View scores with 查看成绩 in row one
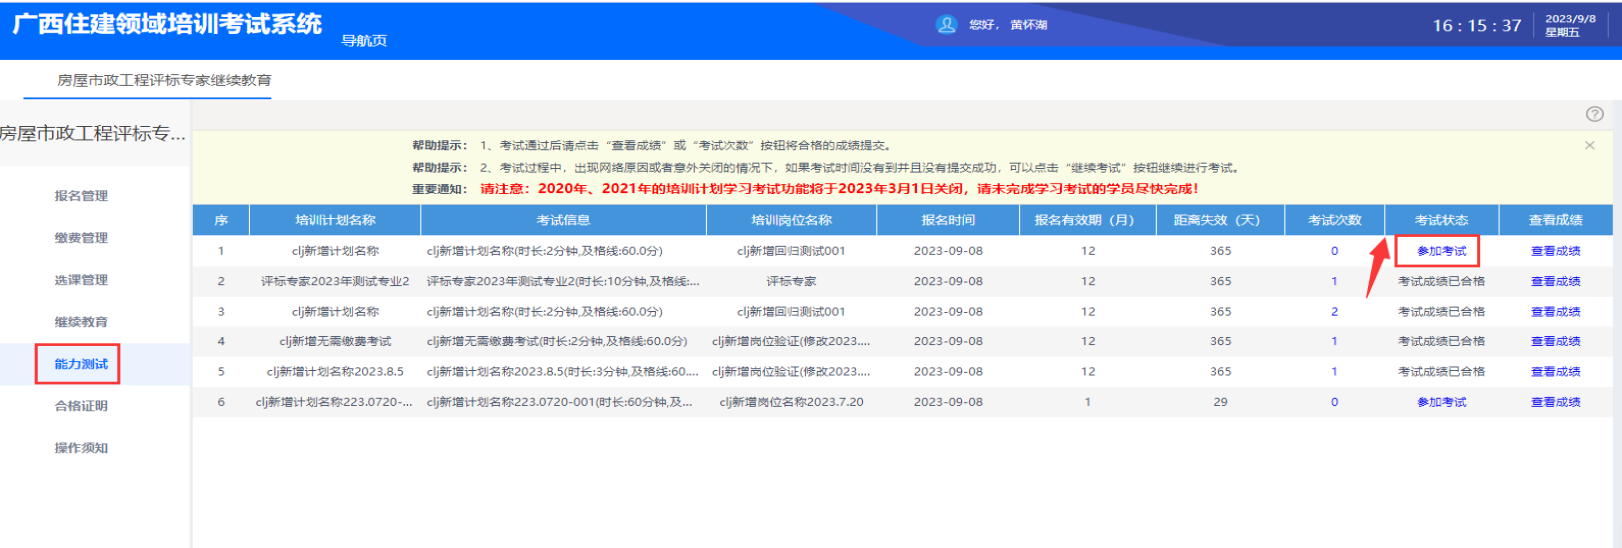Screen dimensions: 1622x548 click(x=1555, y=251)
